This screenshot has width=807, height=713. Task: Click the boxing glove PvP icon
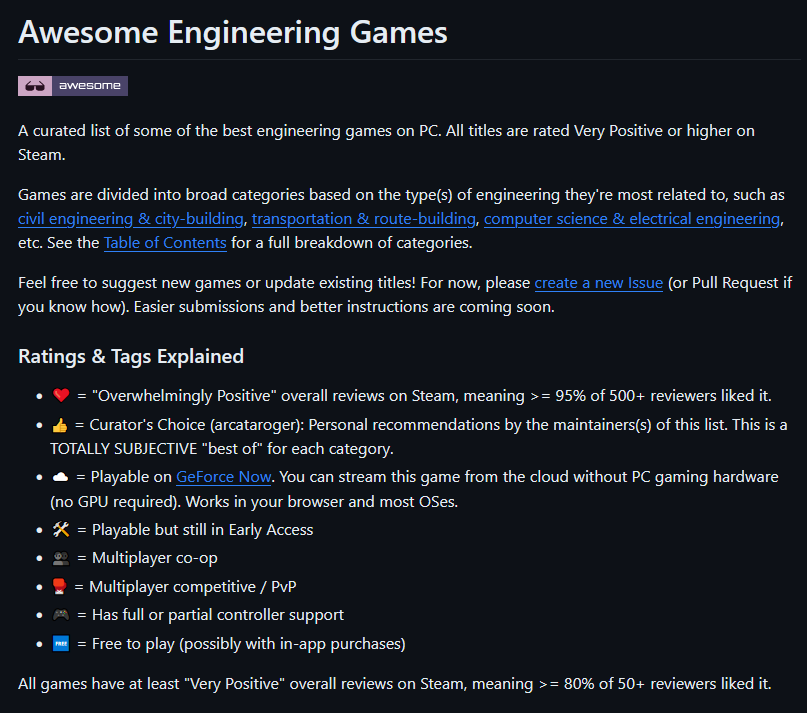click(x=60, y=586)
